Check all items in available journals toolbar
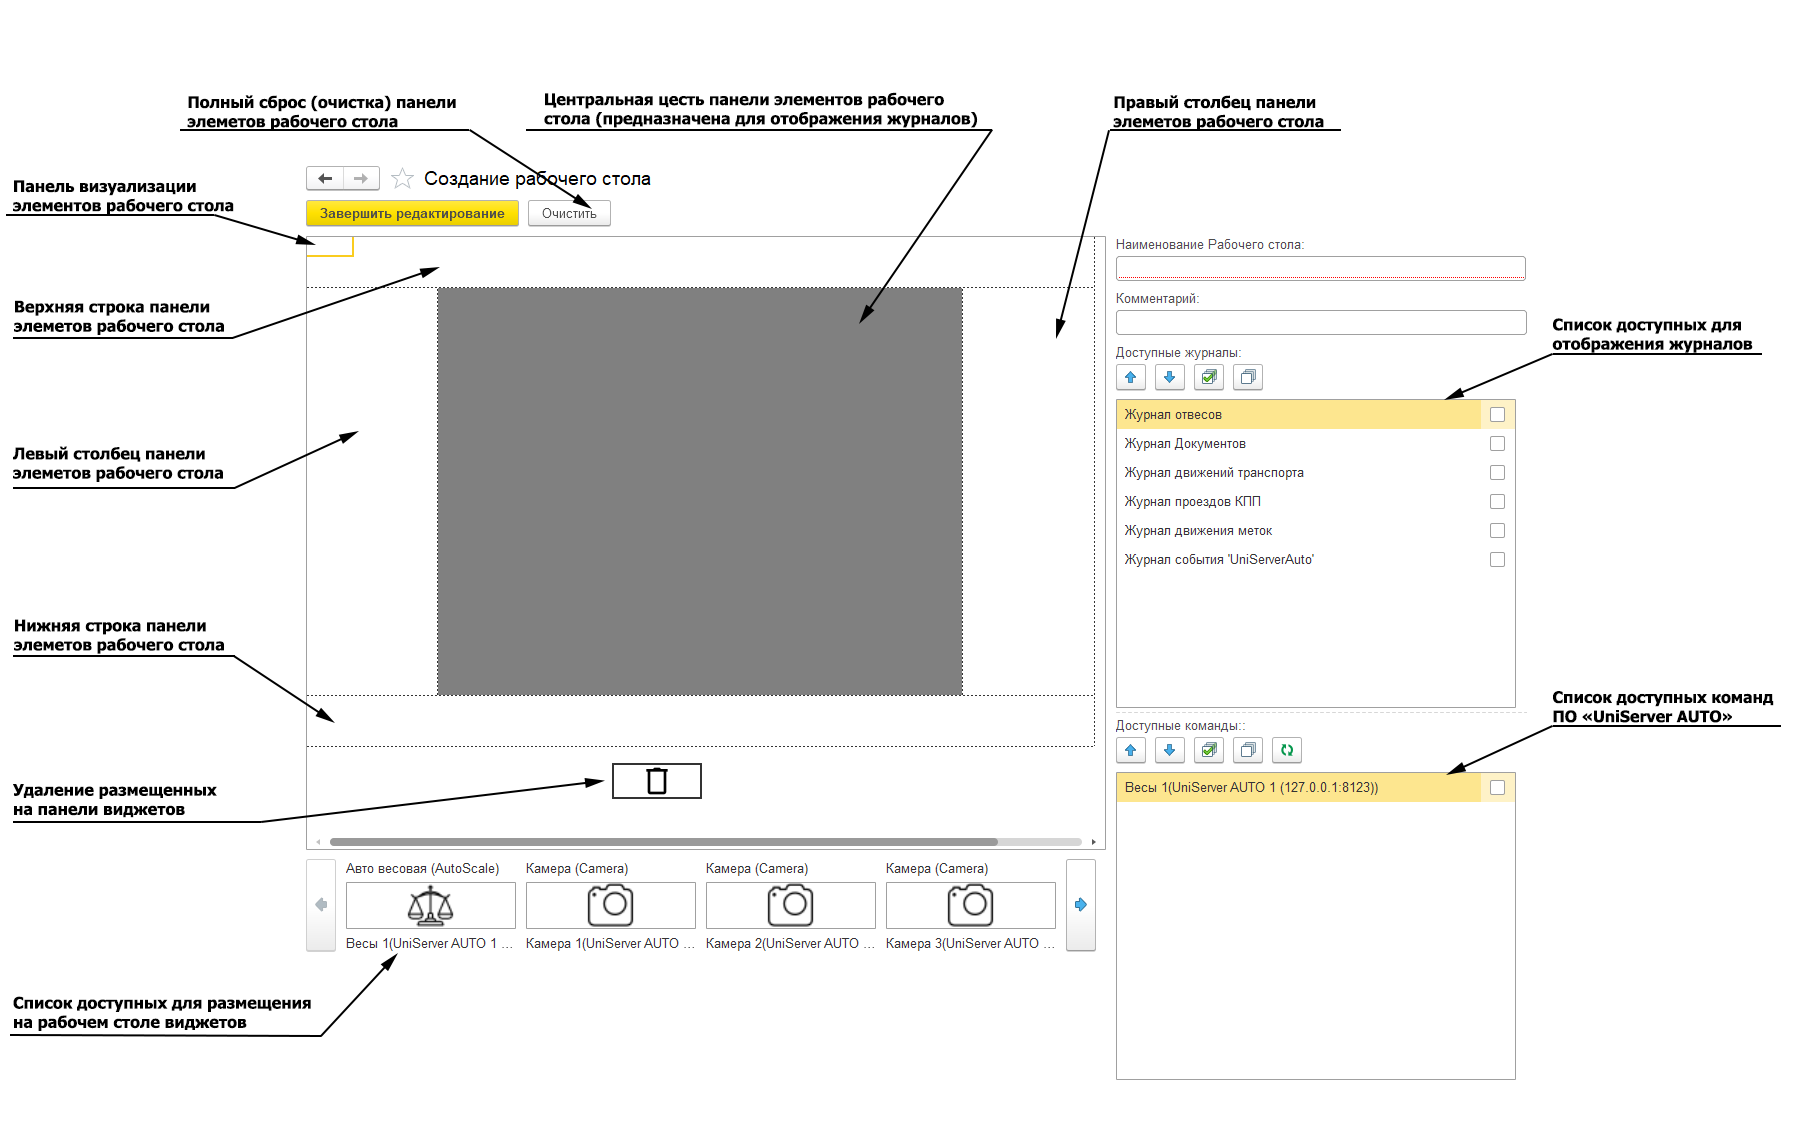This screenshot has width=1800, height=1121. coord(1209,377)
